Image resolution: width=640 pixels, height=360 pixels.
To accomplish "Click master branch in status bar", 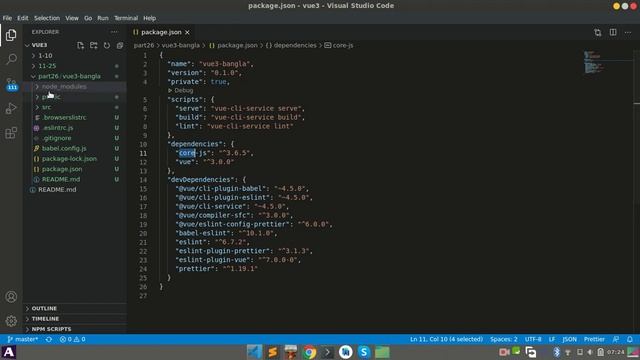I will tap(23, 339).
